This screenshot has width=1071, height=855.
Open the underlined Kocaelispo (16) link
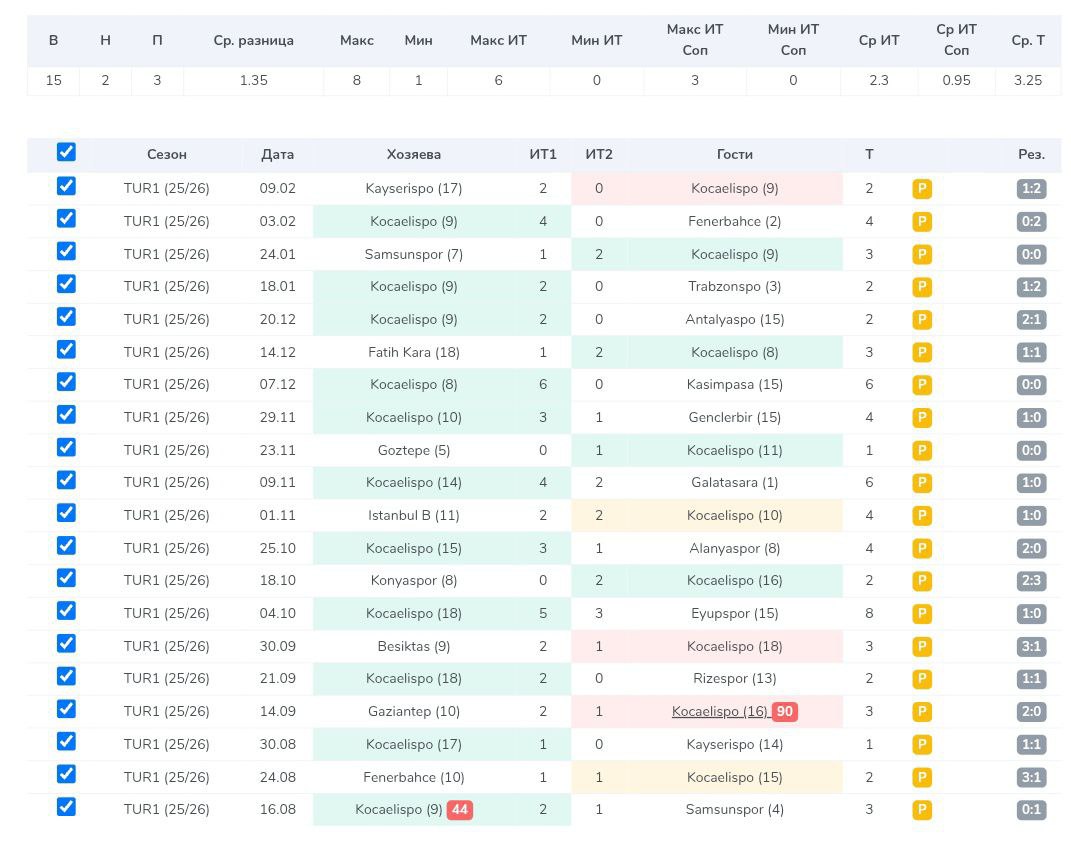719,712
